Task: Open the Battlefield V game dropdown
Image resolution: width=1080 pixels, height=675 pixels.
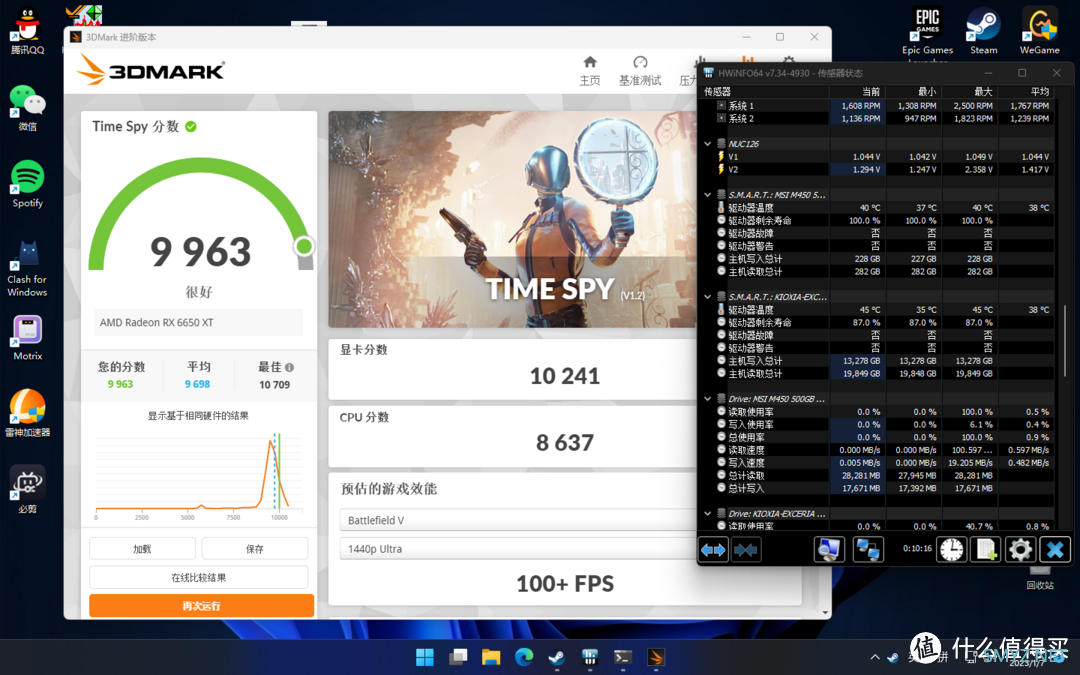Action: click(518, 520)
